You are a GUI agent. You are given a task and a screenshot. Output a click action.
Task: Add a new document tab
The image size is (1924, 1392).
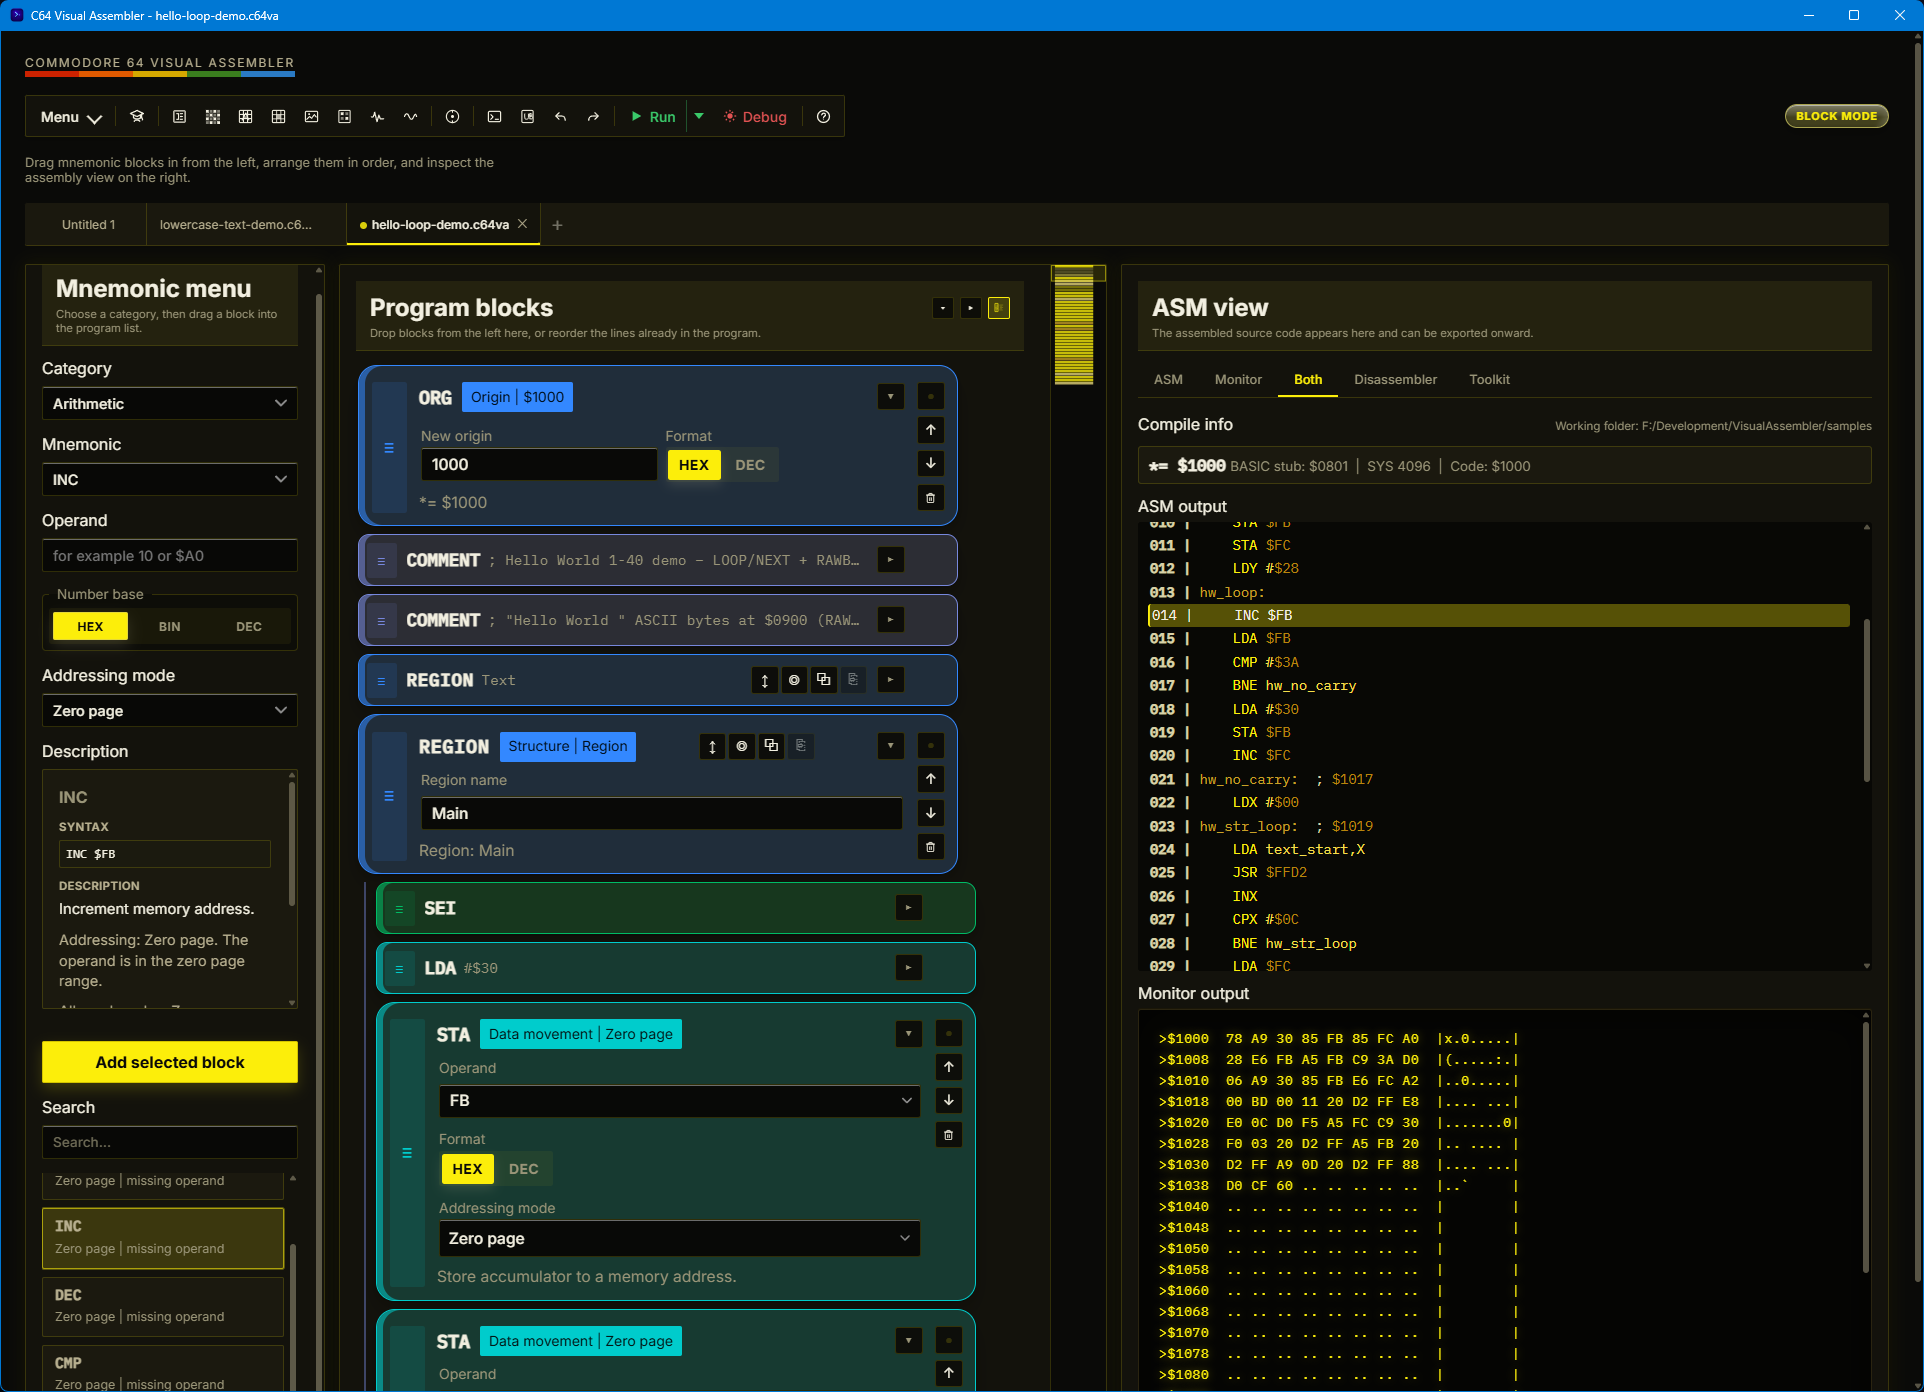(557, 225)
